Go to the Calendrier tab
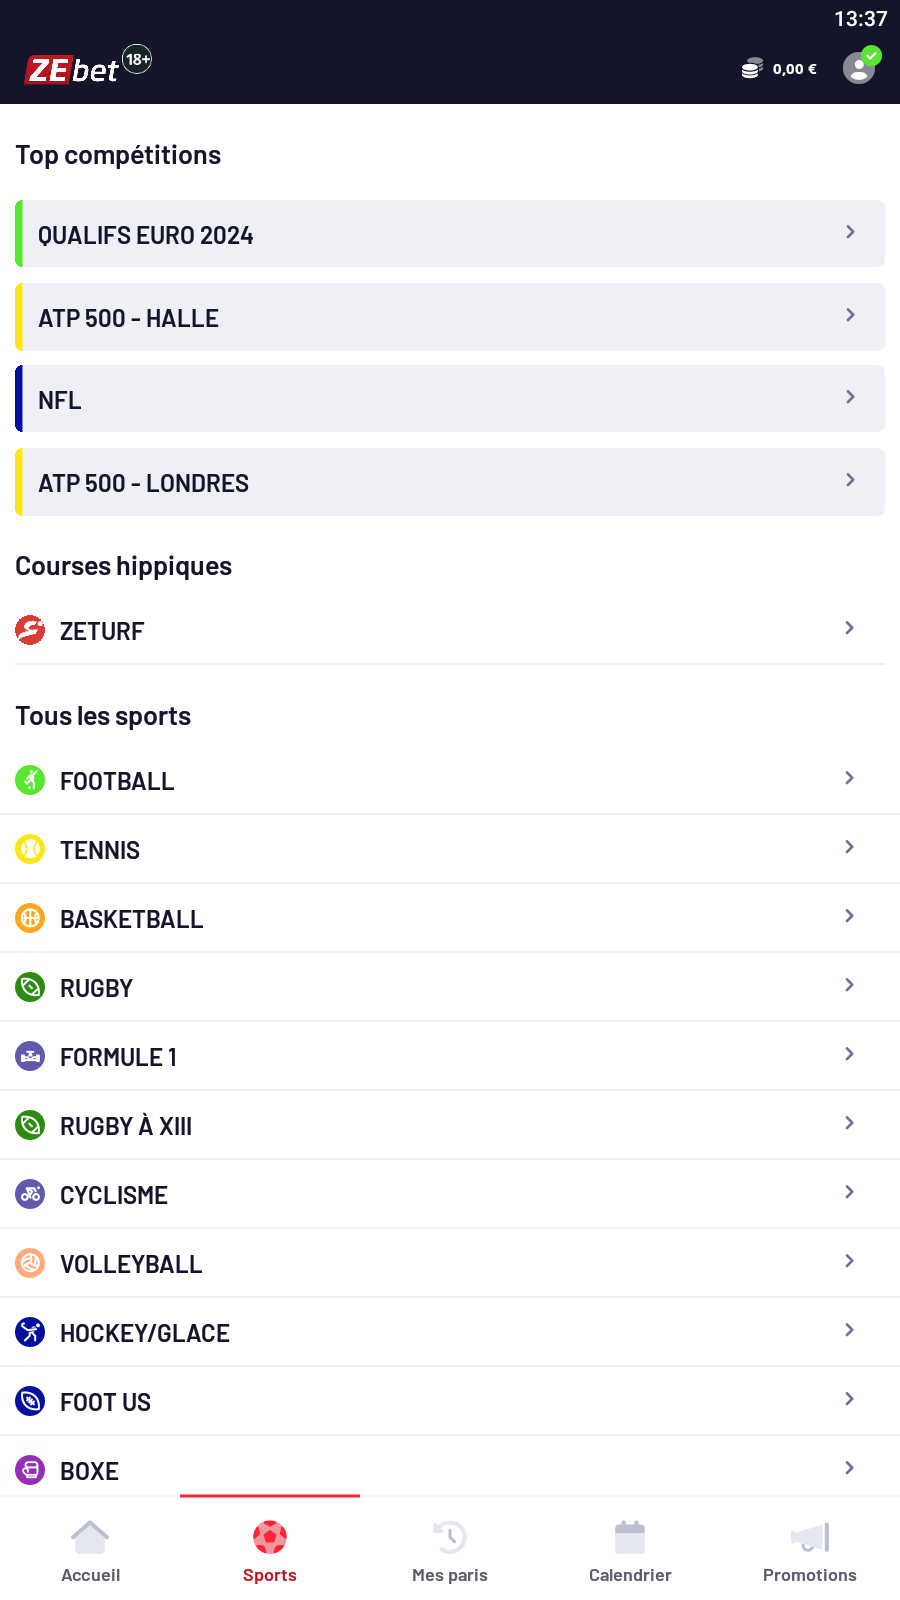 (x=630, y=1552)
